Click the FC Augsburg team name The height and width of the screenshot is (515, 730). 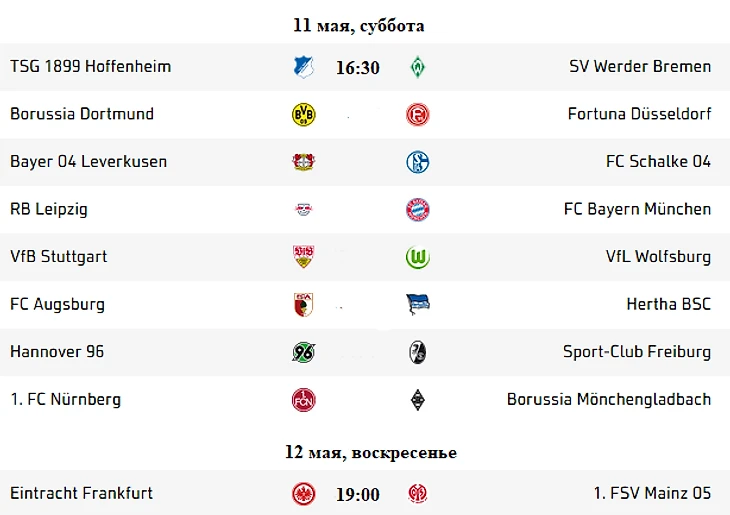click(57, 304)
